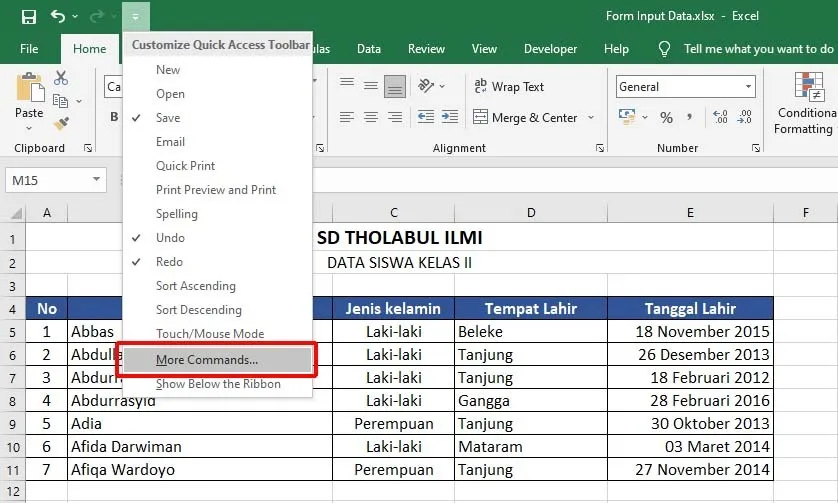Click the Undo arrow icon

tap(58, 17)
